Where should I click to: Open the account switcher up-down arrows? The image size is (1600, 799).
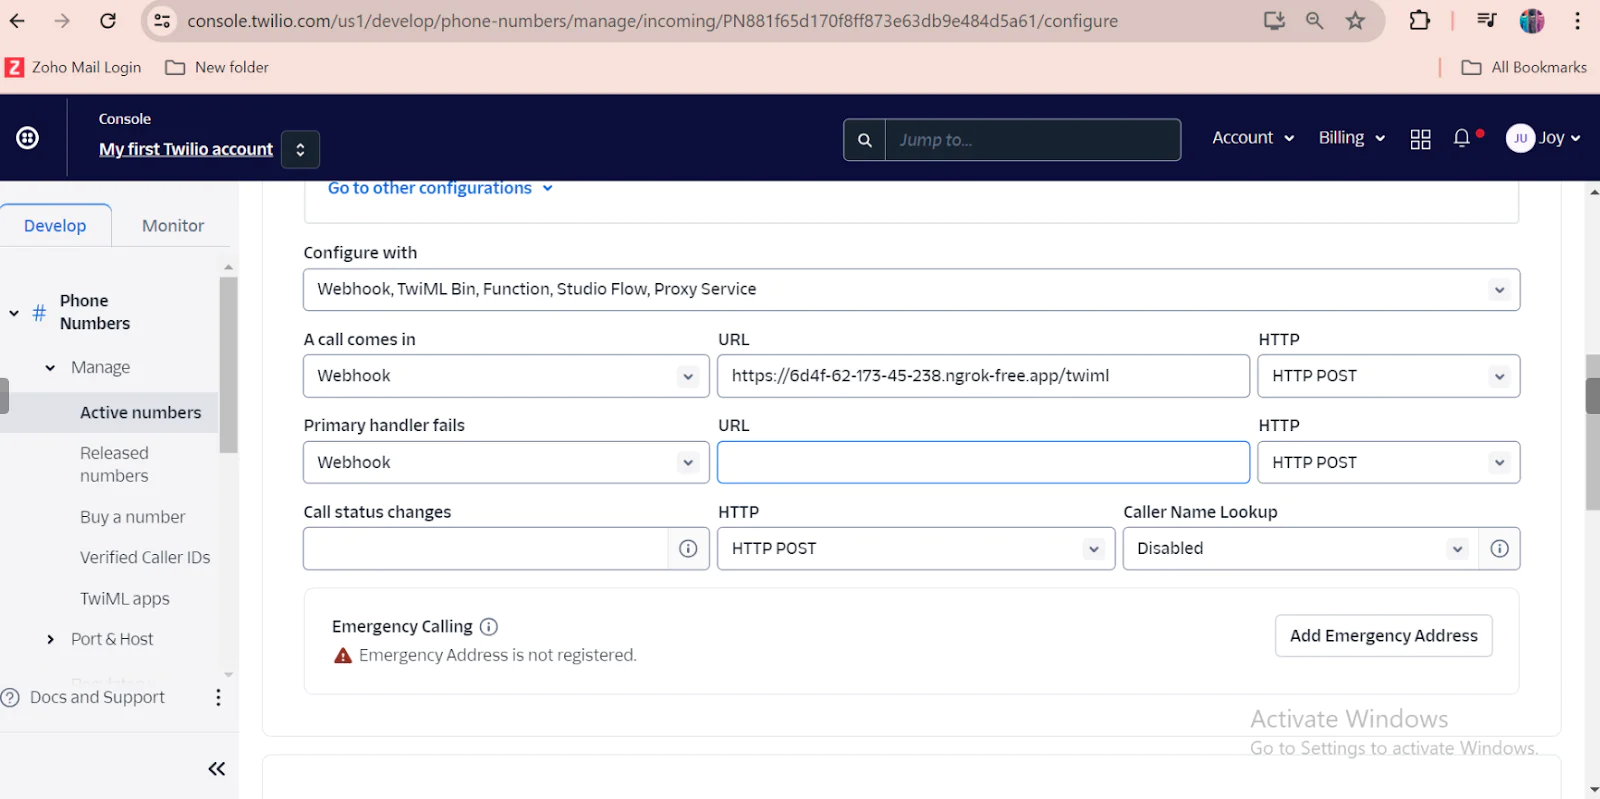pyautogui.click(x=300, y=150)
